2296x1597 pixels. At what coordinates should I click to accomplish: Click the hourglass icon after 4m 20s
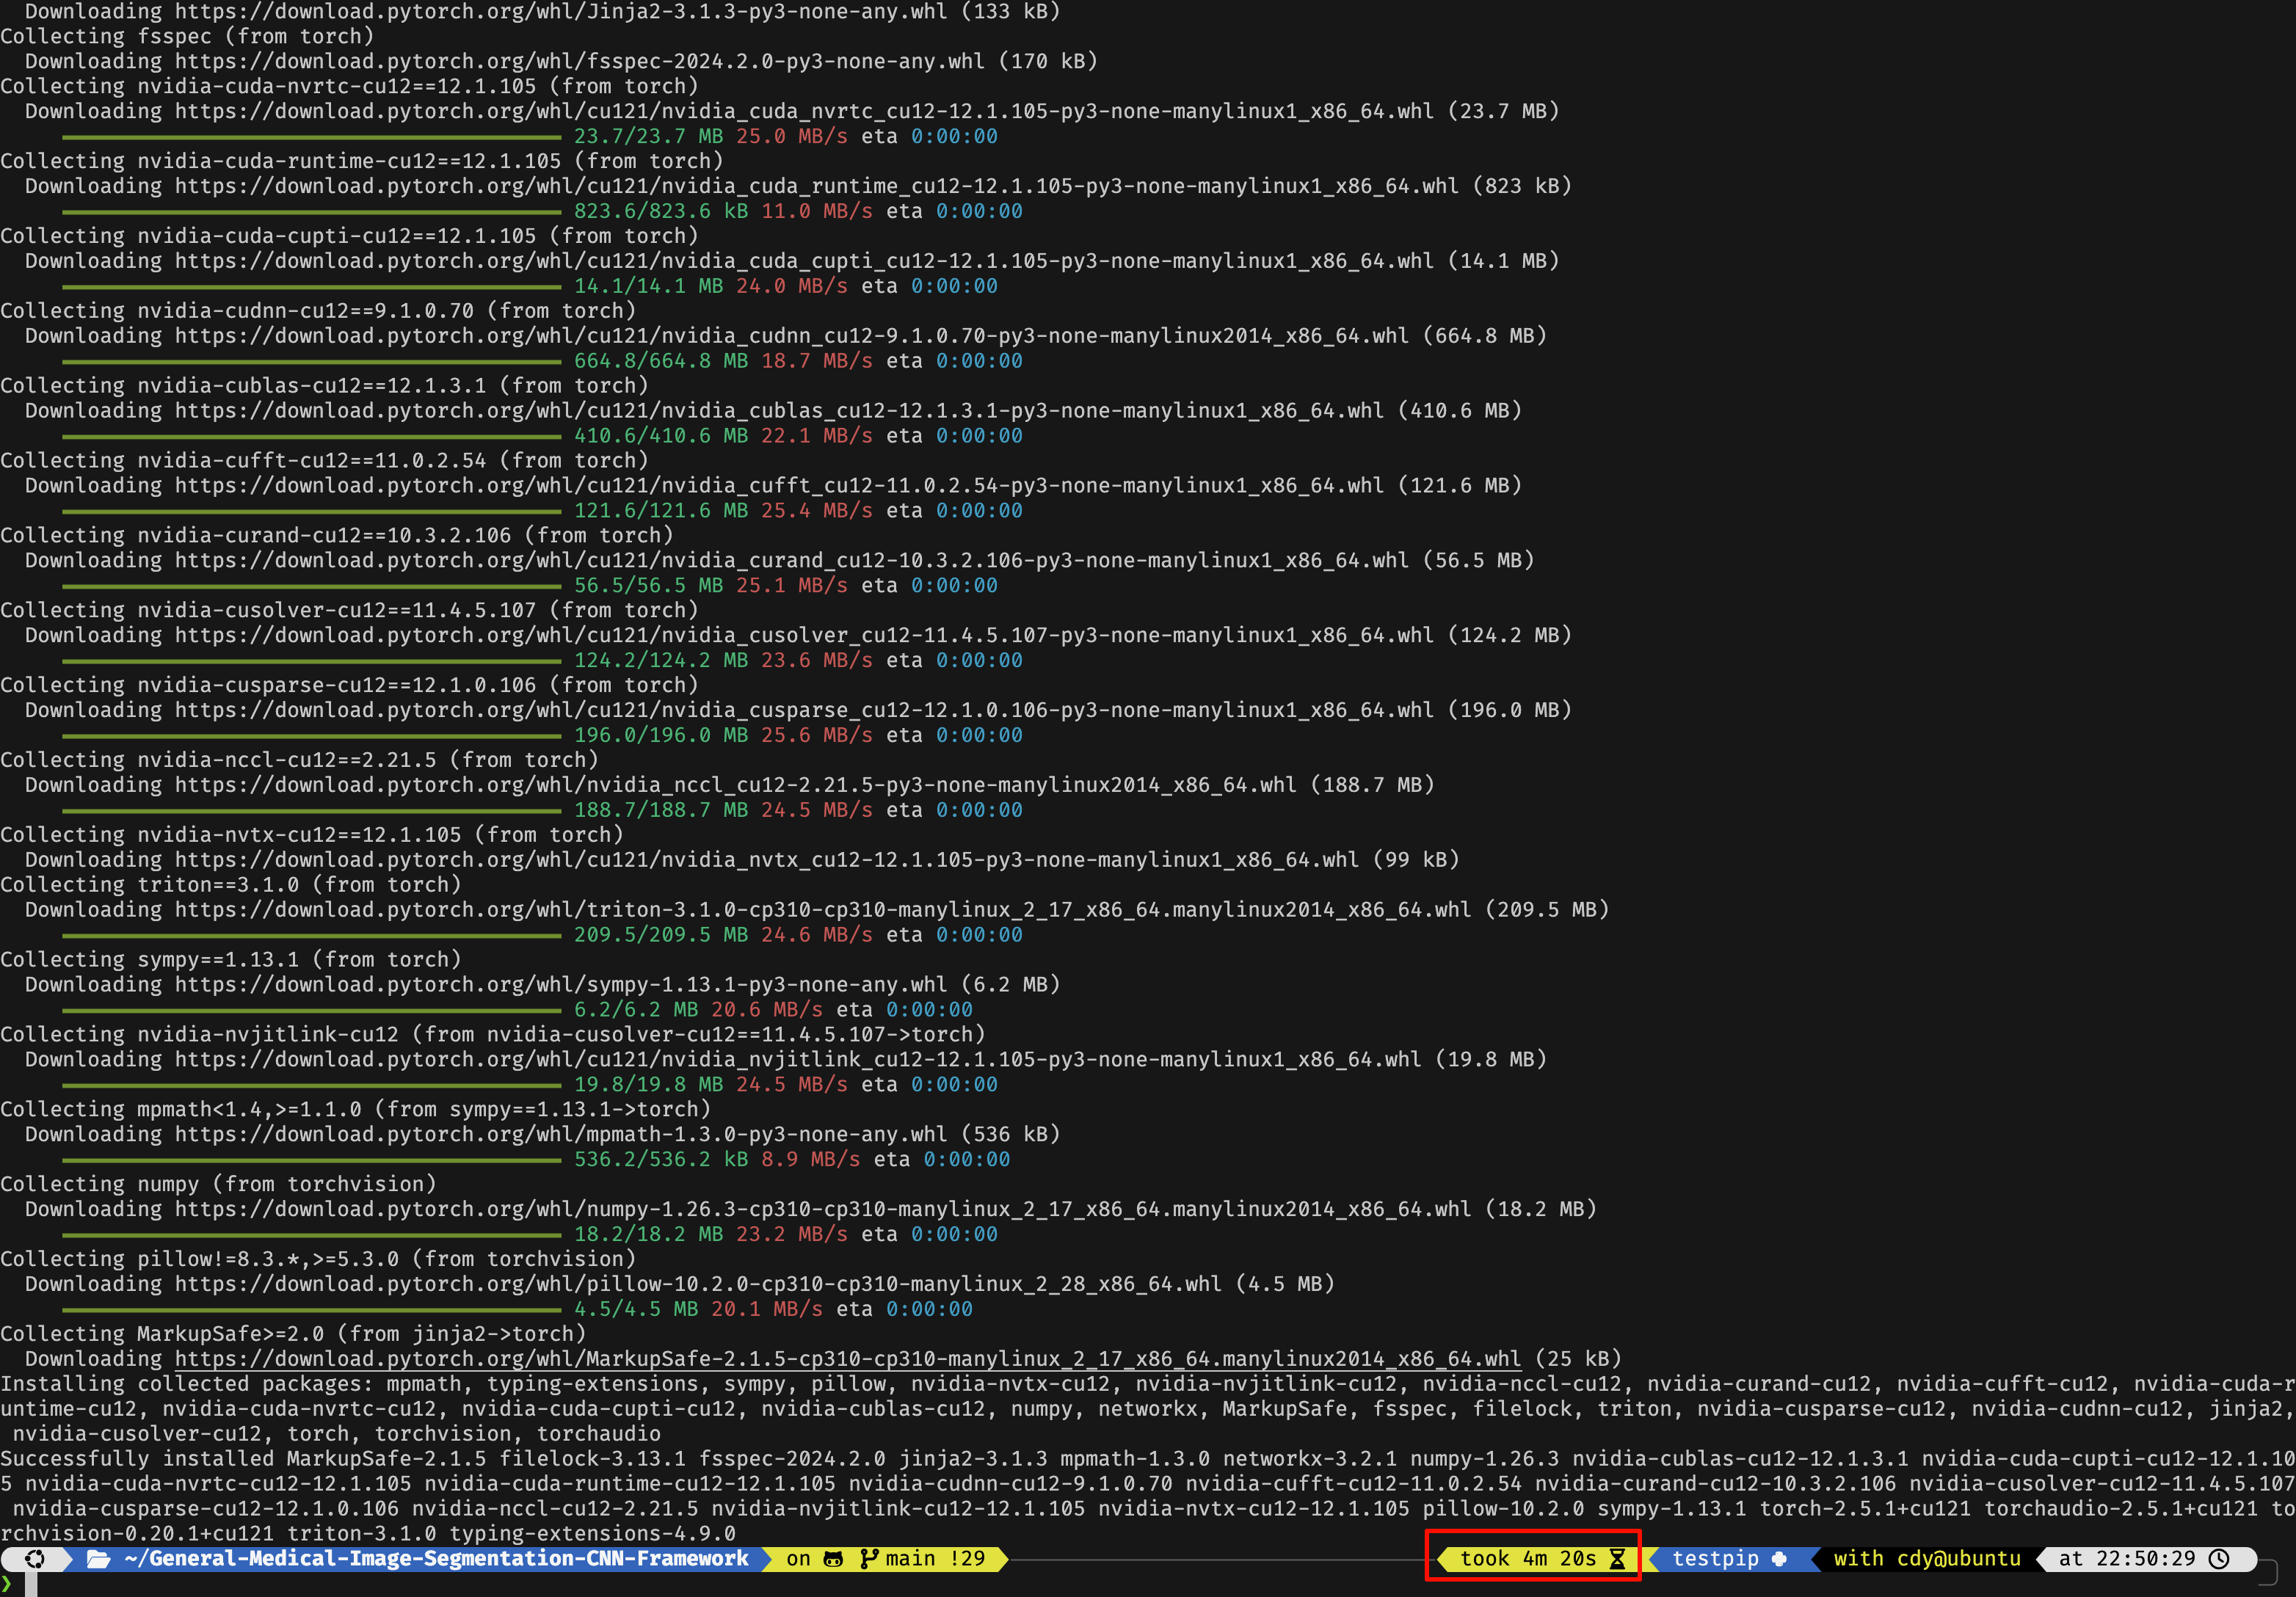coord(1617,1559)
